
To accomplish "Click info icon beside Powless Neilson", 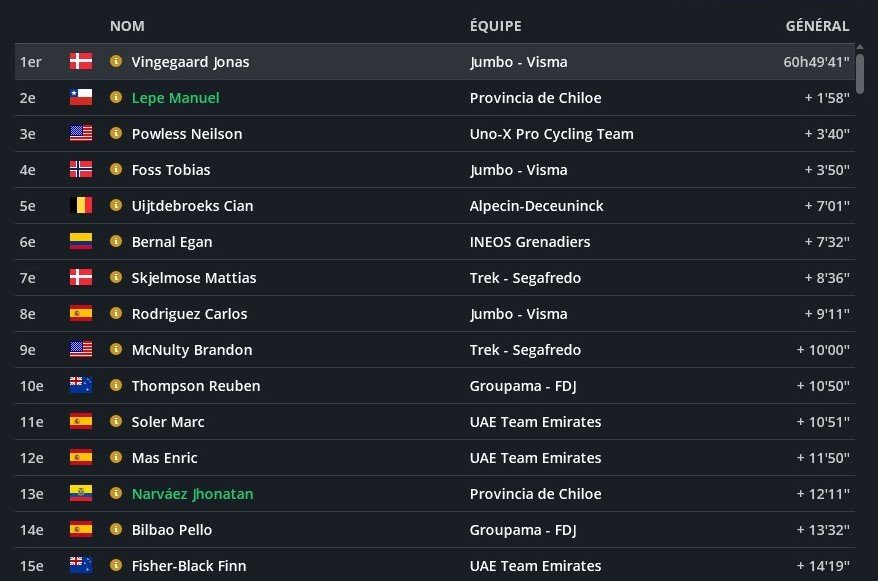I will (116, 134).
